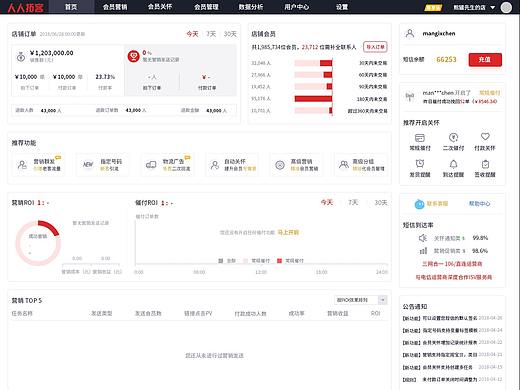Click the mangiochen profile icon

(x=410, y=33)
